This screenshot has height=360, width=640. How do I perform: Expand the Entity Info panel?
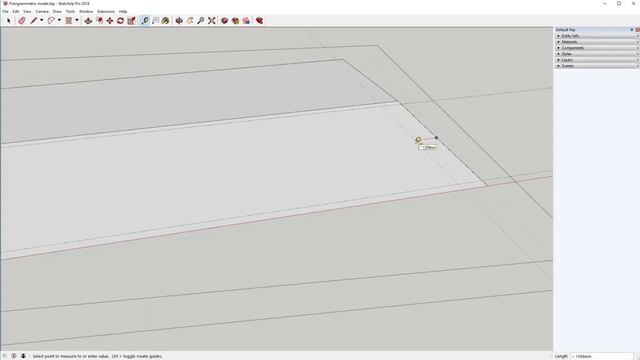coord(559,36)
